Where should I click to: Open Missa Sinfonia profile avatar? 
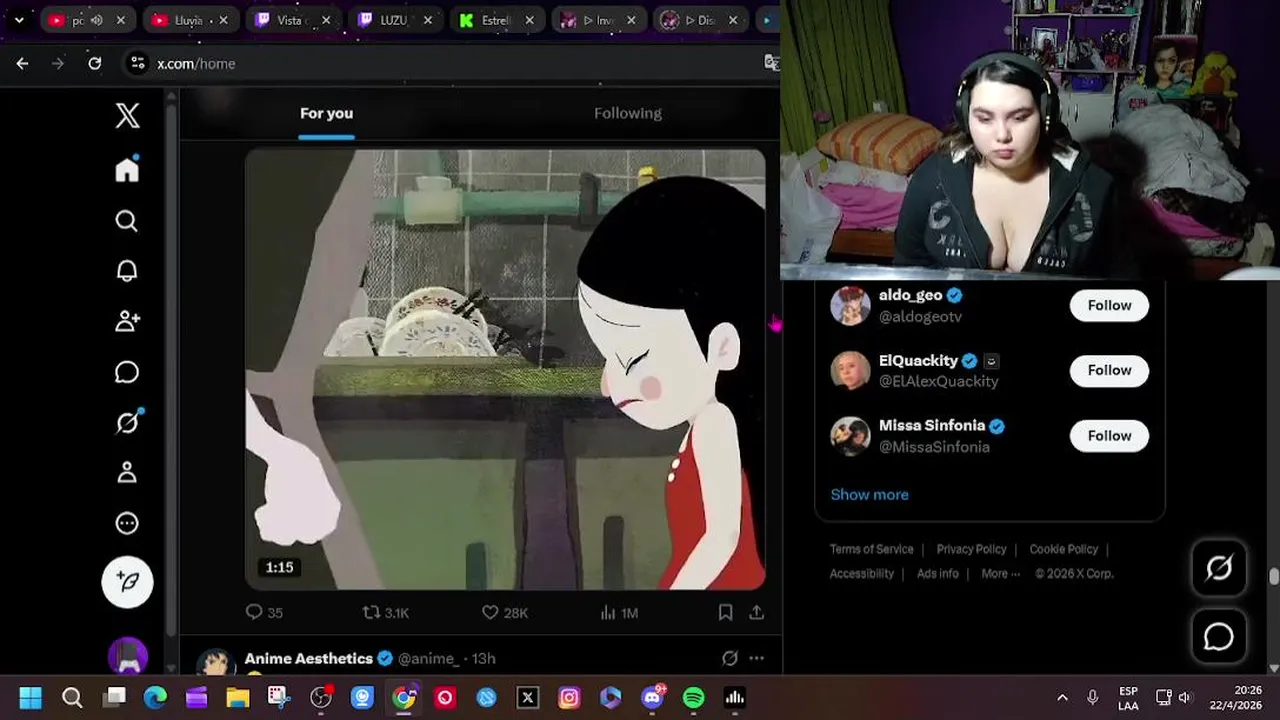(850, 436)
